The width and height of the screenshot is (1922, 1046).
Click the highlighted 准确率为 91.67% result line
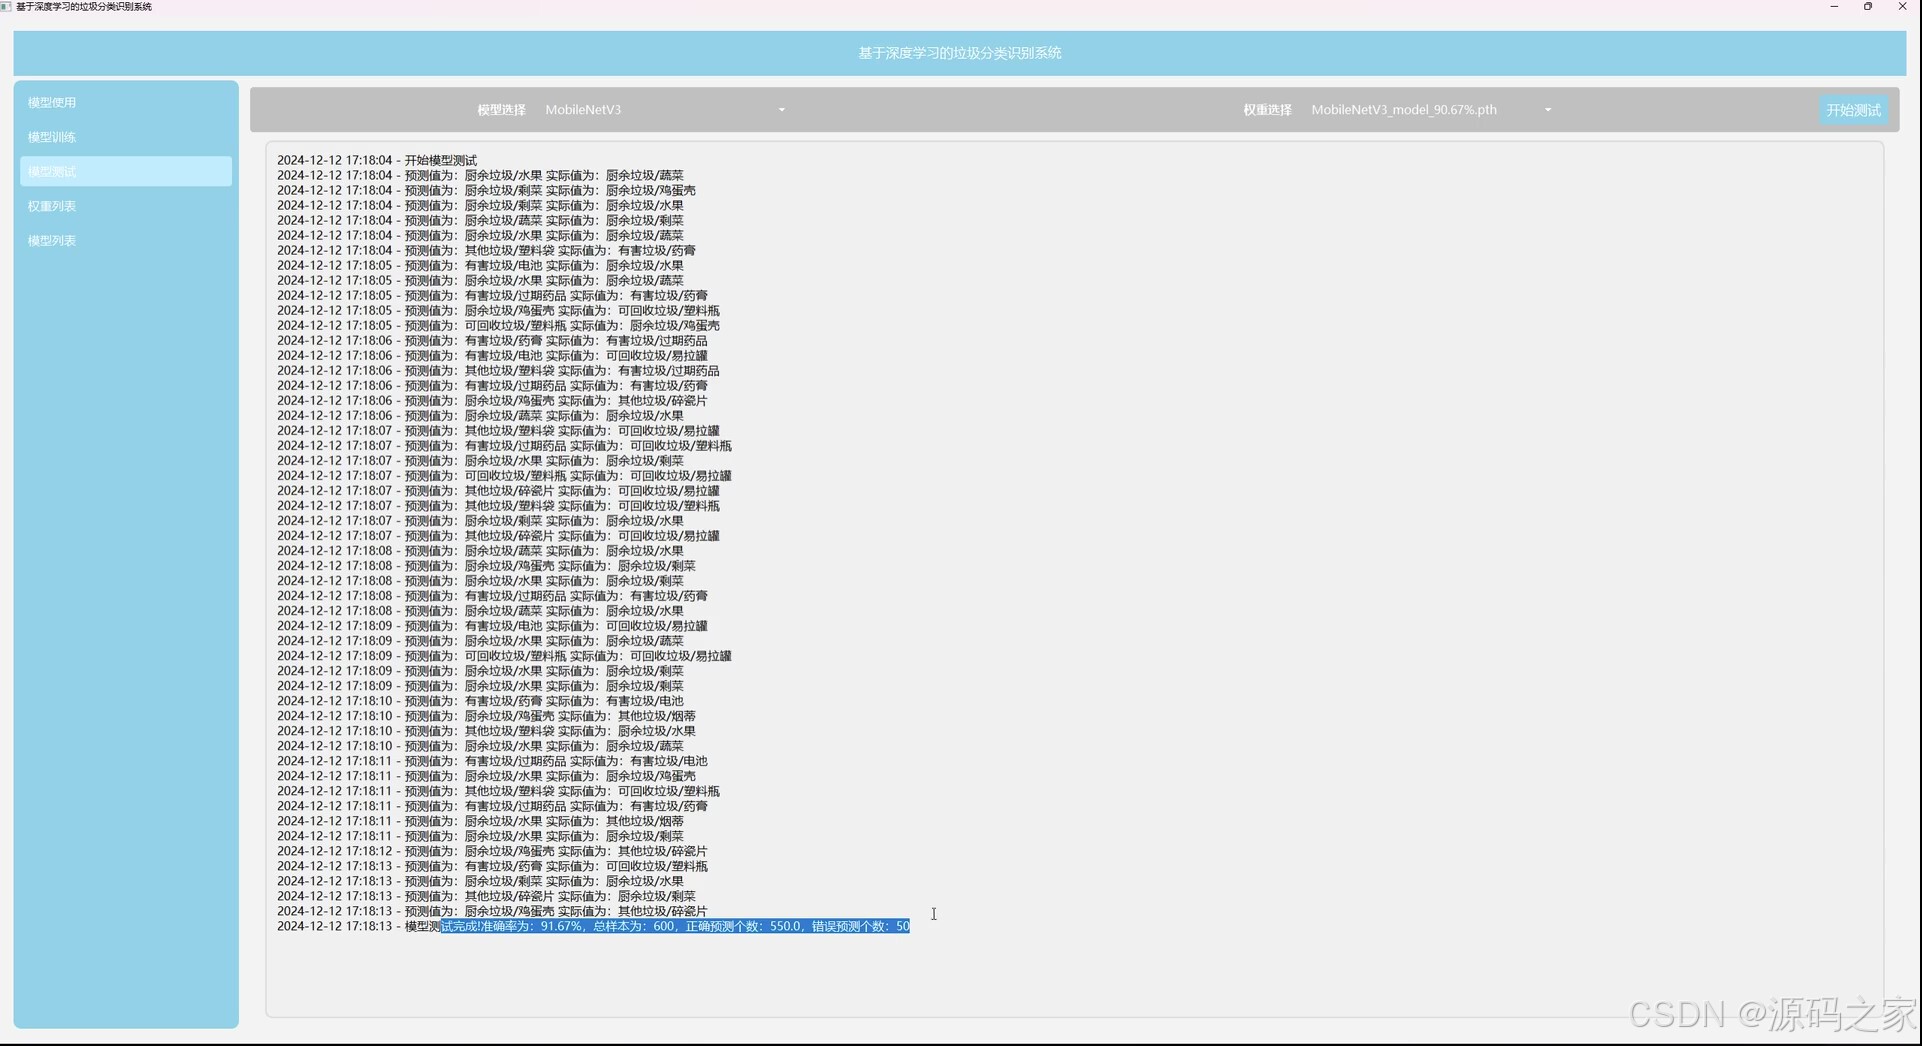click(593, 926)
